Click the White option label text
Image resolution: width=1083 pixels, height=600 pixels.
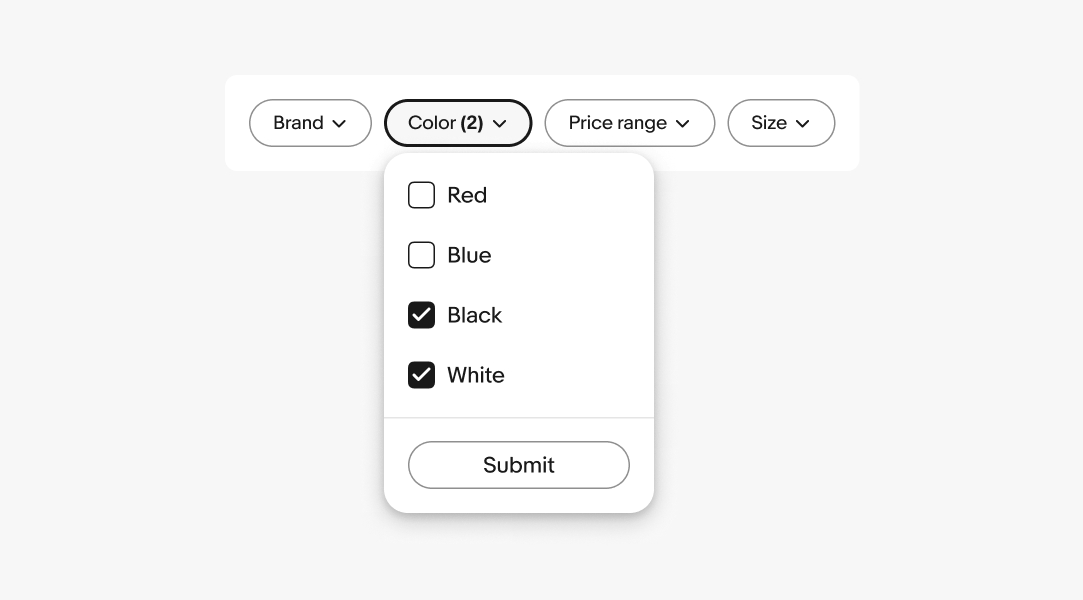coord(475,375)
